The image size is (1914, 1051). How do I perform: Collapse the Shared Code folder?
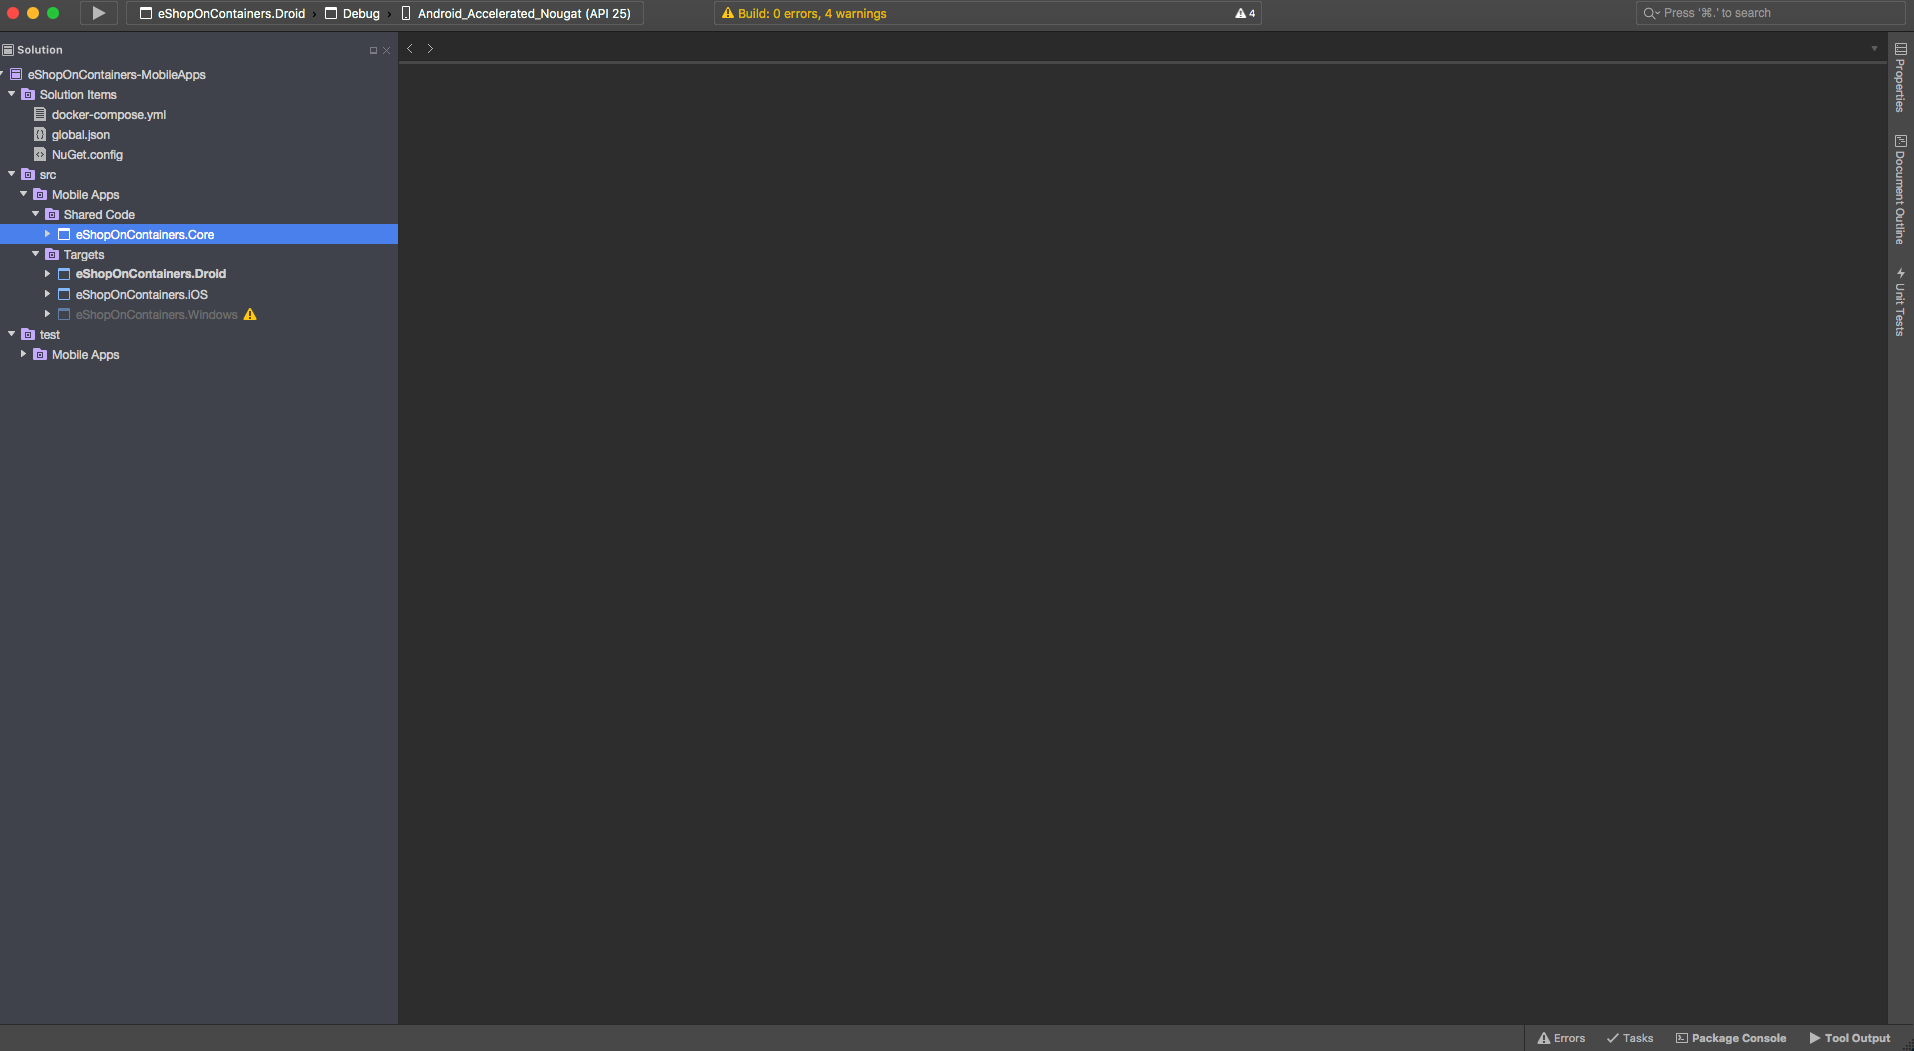pos(35,214)
